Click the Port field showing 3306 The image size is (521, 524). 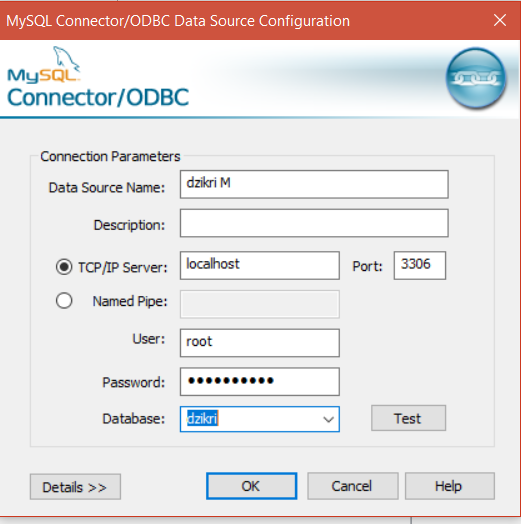[x=419, y=265]
